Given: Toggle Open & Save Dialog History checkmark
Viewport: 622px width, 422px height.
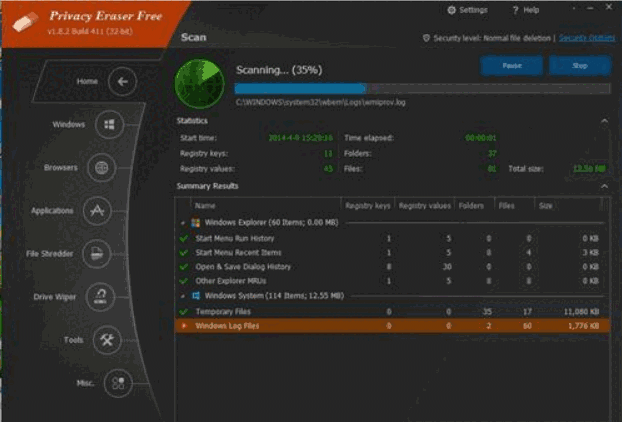Looking at the screenshot, I should tap(183, 267).
